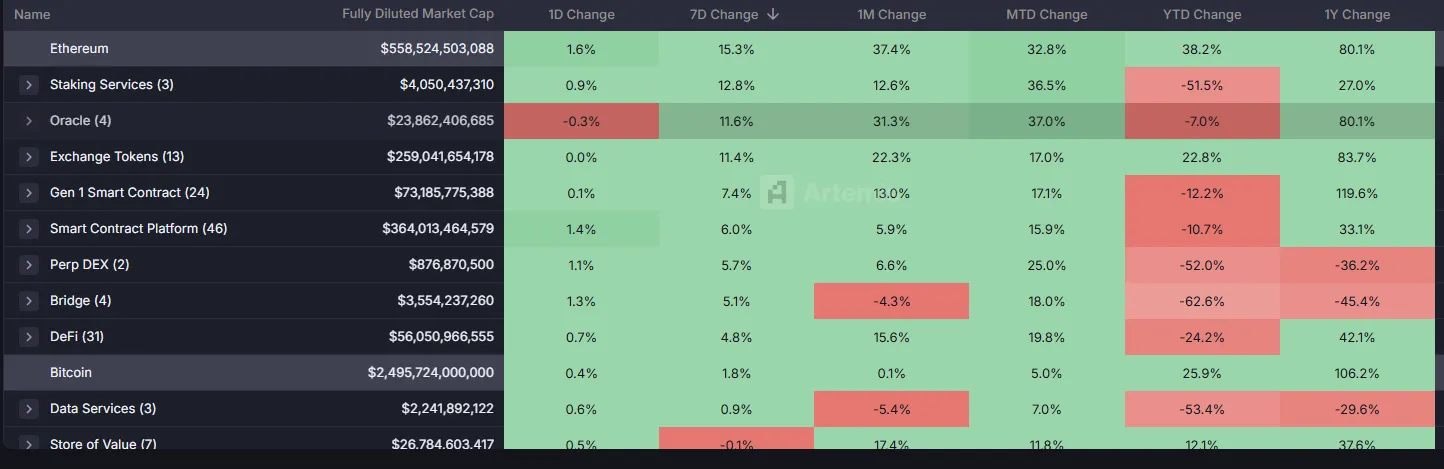This screenshot has height=469, width=1444.
Task: Toggle the Perp DEX (2) expand arrow
Action: [x=28, y=265]
